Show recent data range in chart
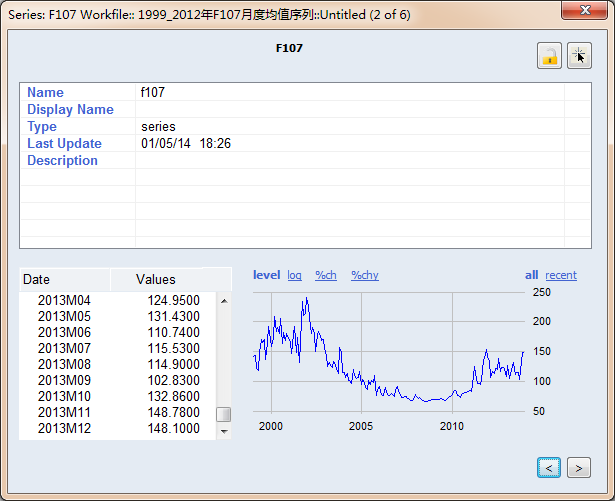This screenshot has height=501, width=615. coord(561,275)
